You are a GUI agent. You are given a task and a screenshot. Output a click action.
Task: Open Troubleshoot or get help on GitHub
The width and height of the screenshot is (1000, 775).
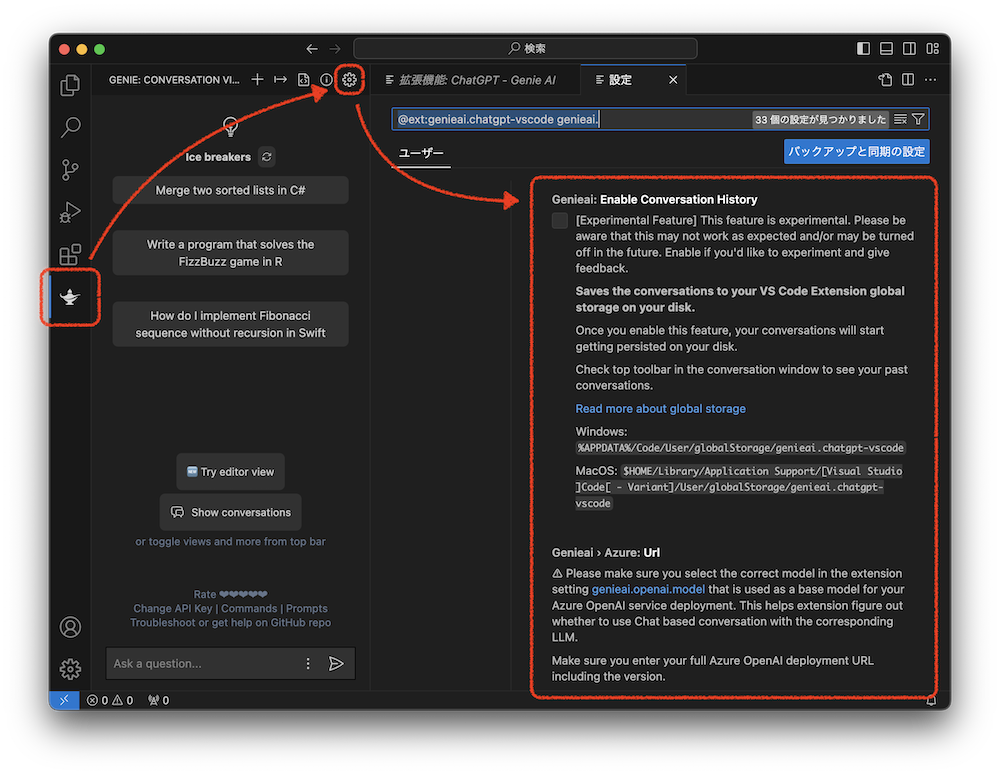point(230,623)
